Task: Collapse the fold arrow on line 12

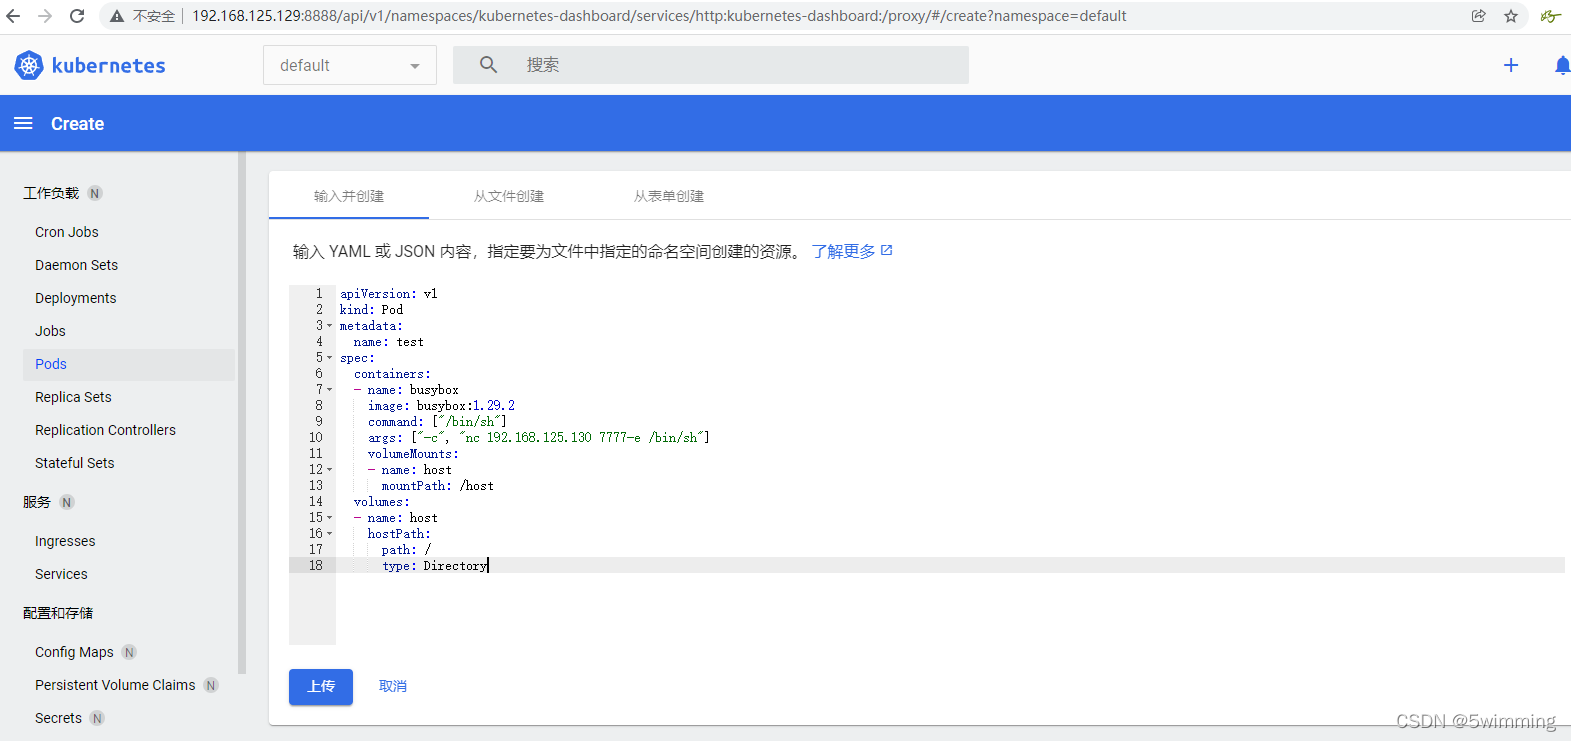Action: pos(329,470)
